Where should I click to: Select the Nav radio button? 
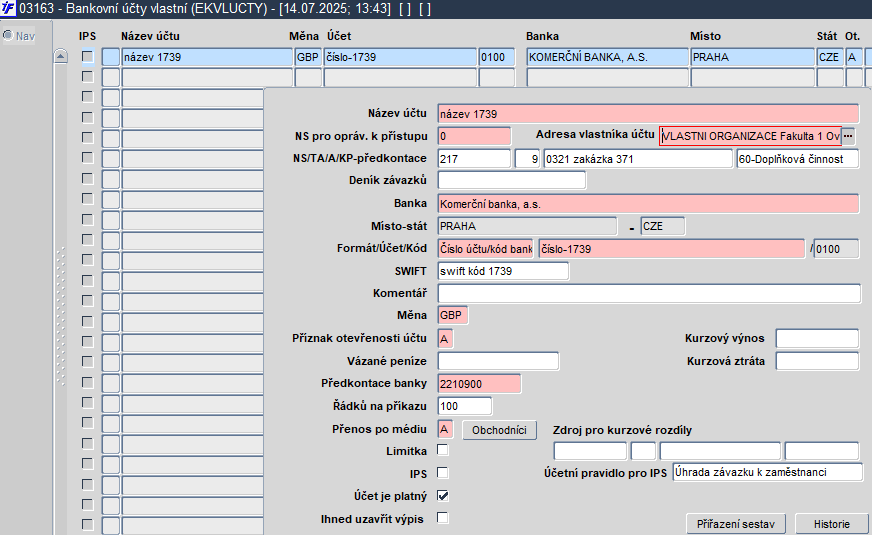coord(8,36)
